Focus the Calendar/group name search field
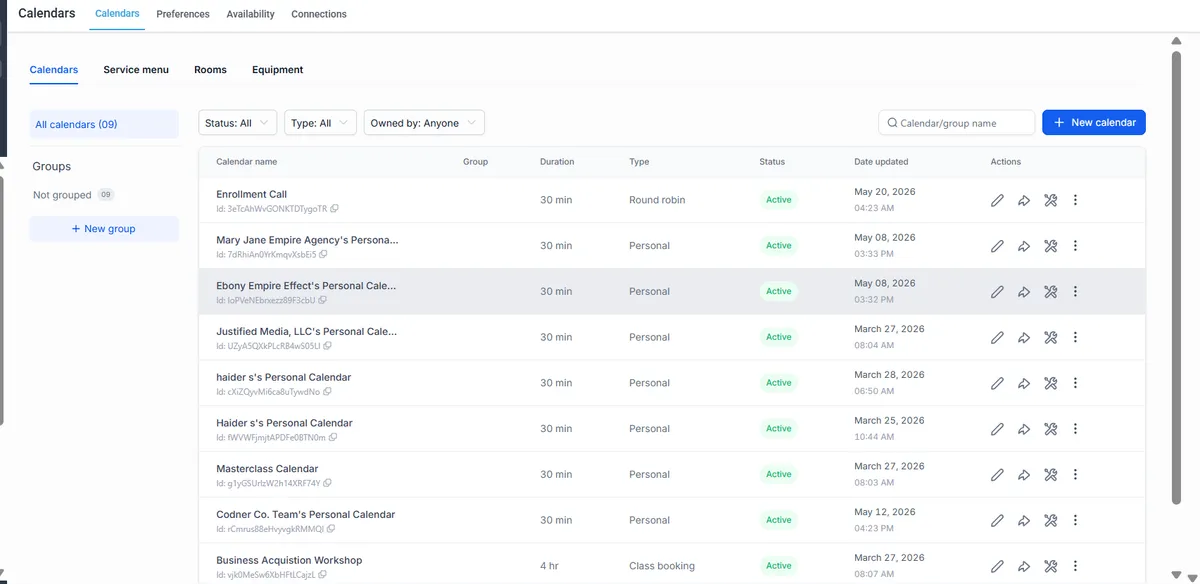Image resolution: width=1200 pixels, height=584 pixels. (x=956, y=123)
